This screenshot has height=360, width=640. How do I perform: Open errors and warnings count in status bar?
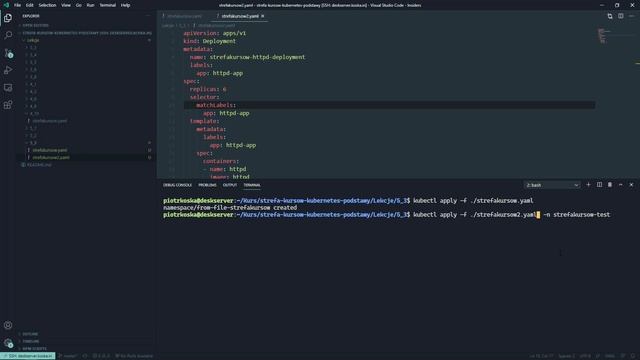[x=101, y=356]
